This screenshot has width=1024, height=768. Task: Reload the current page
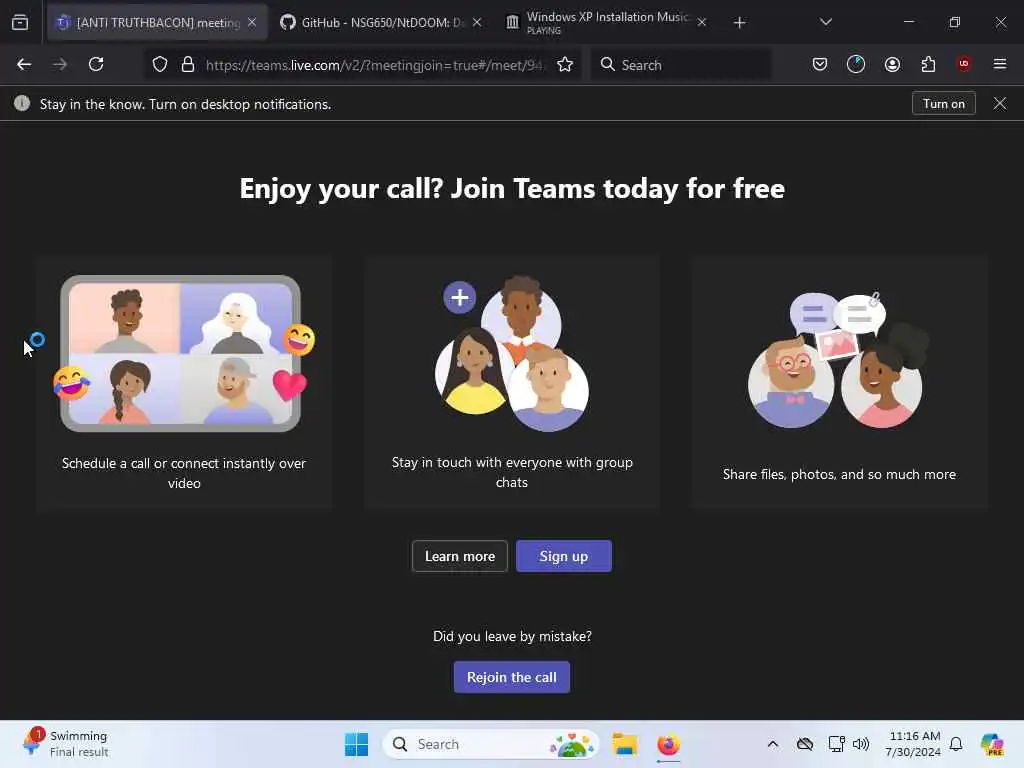(96, 64)
